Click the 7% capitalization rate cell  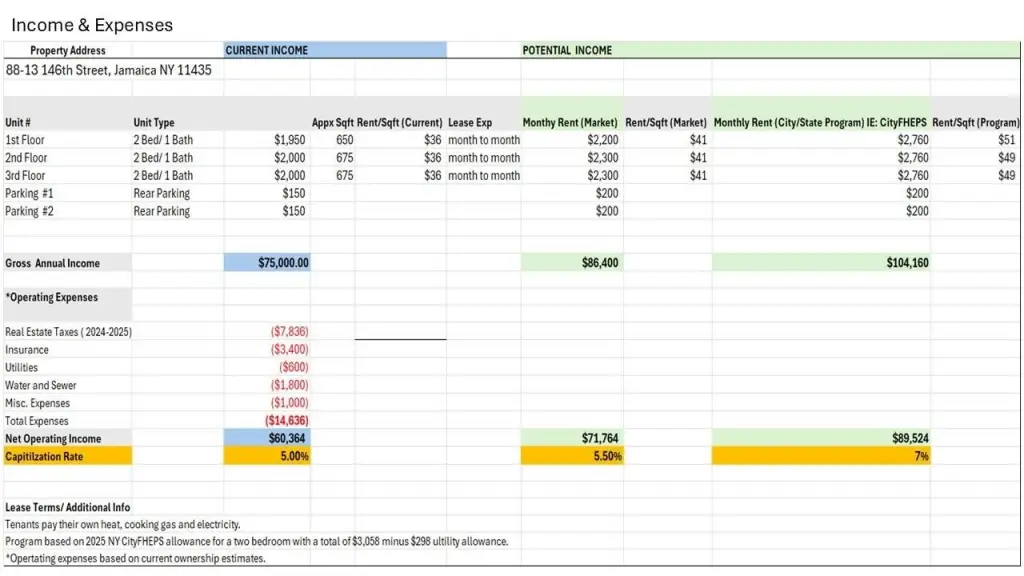tap(920, 456)
